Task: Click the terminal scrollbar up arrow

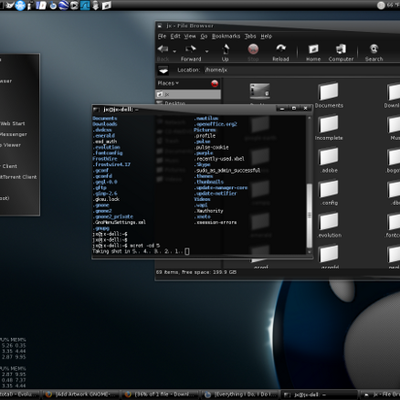Action: [x=309, y=118]
